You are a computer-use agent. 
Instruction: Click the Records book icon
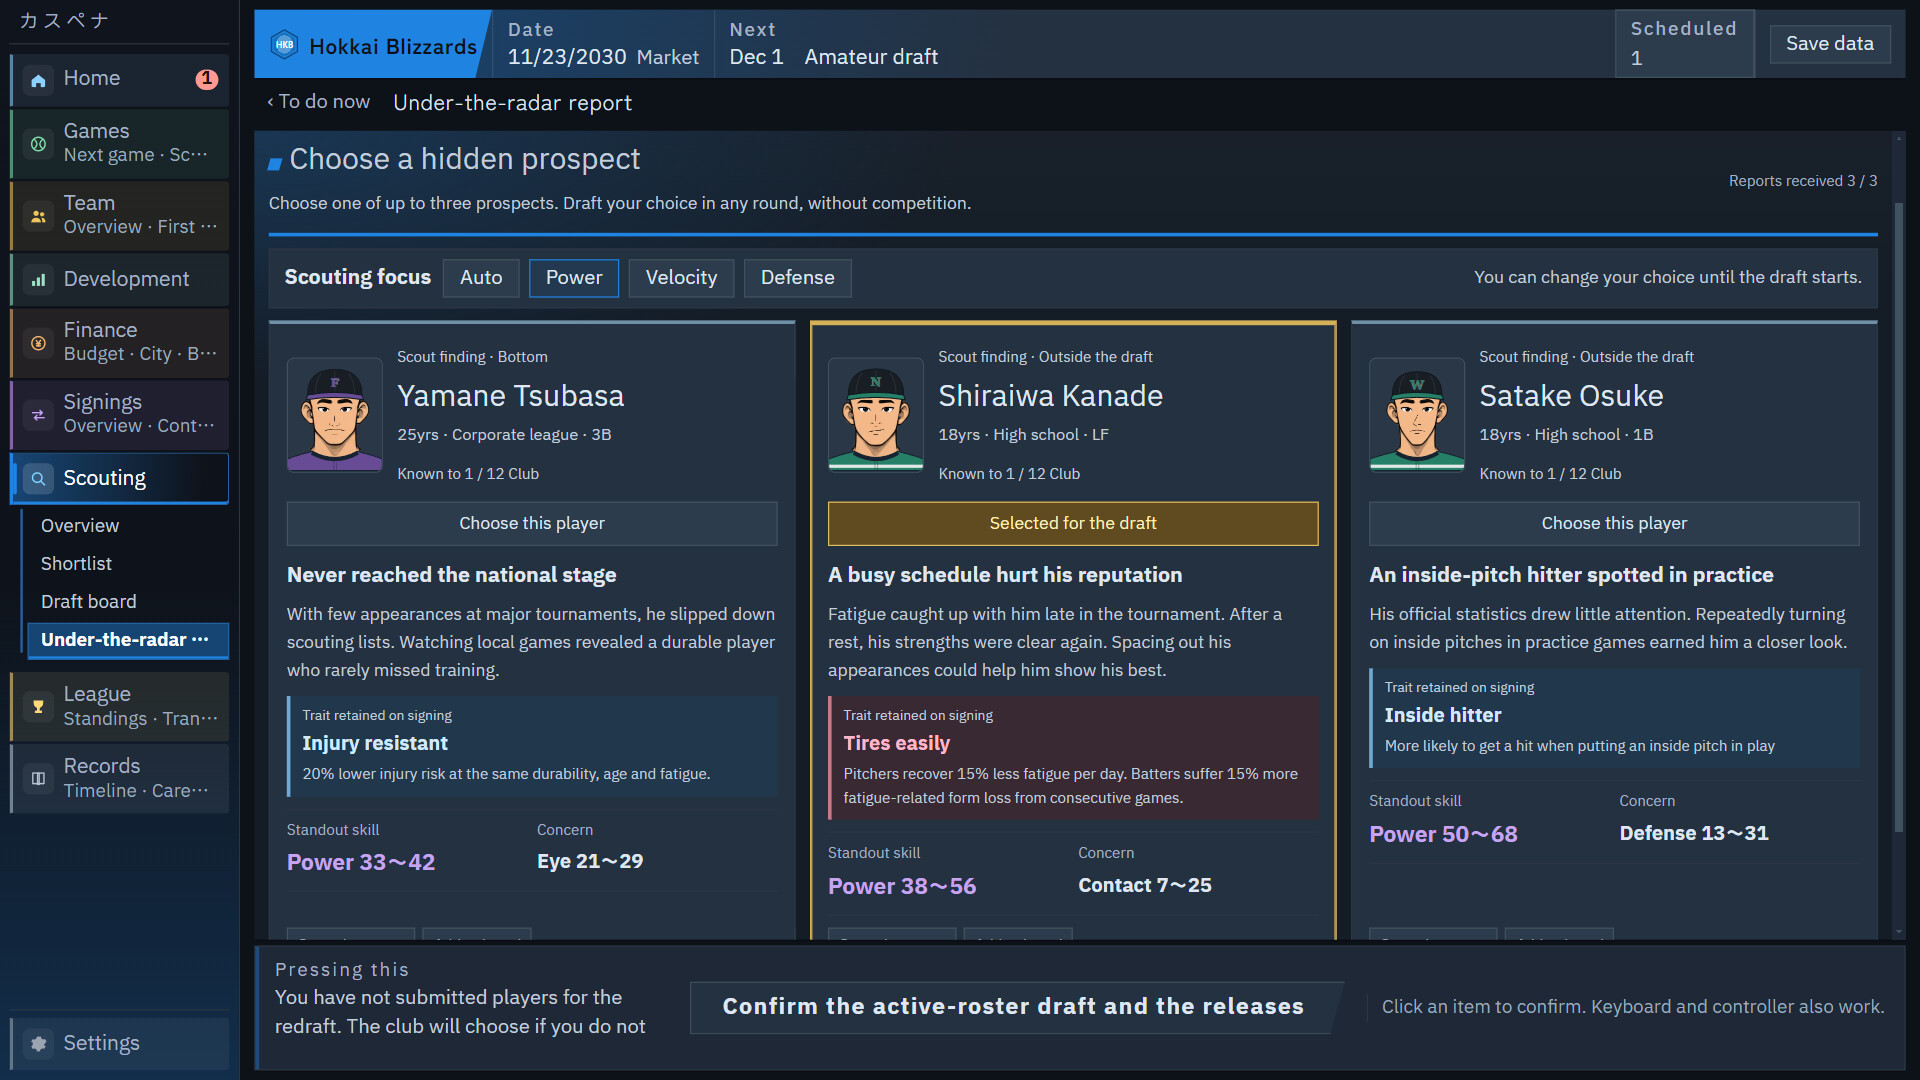(38, 779)
